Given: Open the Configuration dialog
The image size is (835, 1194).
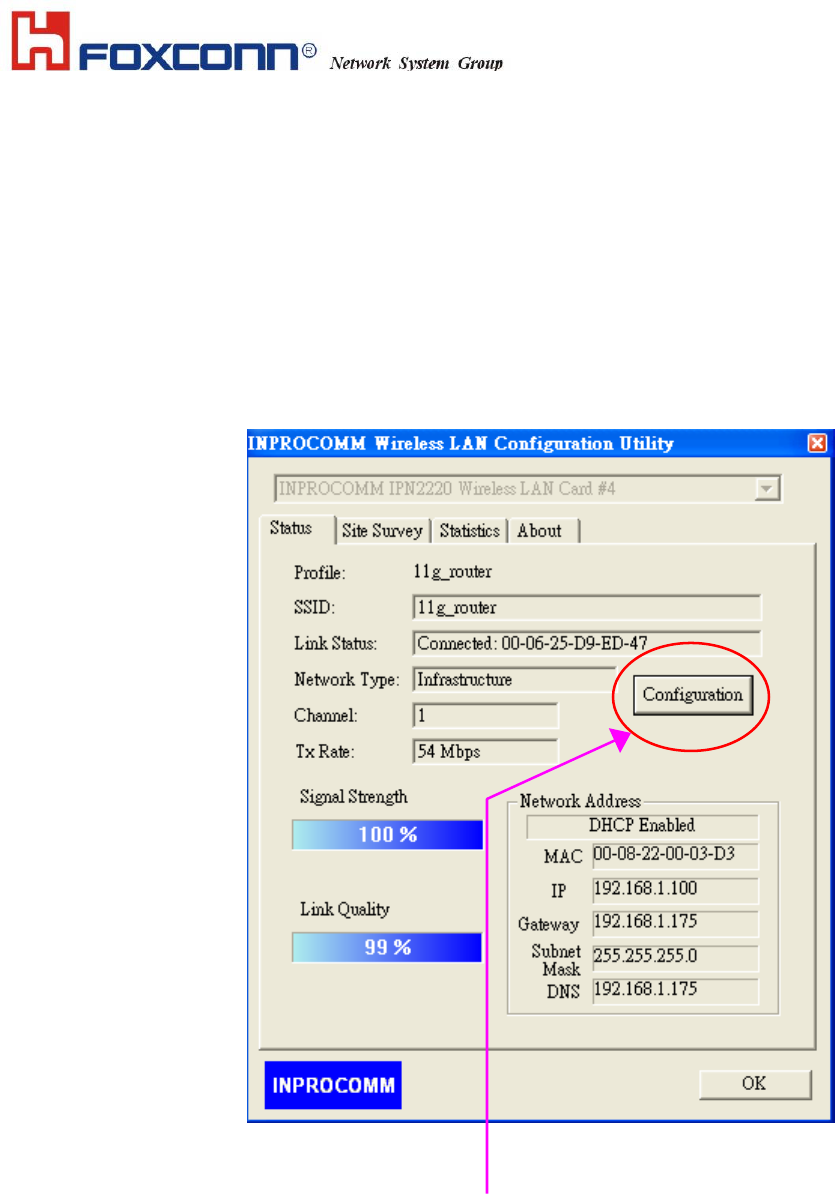Looking at the screenshot, I should (x=693, y=694).
